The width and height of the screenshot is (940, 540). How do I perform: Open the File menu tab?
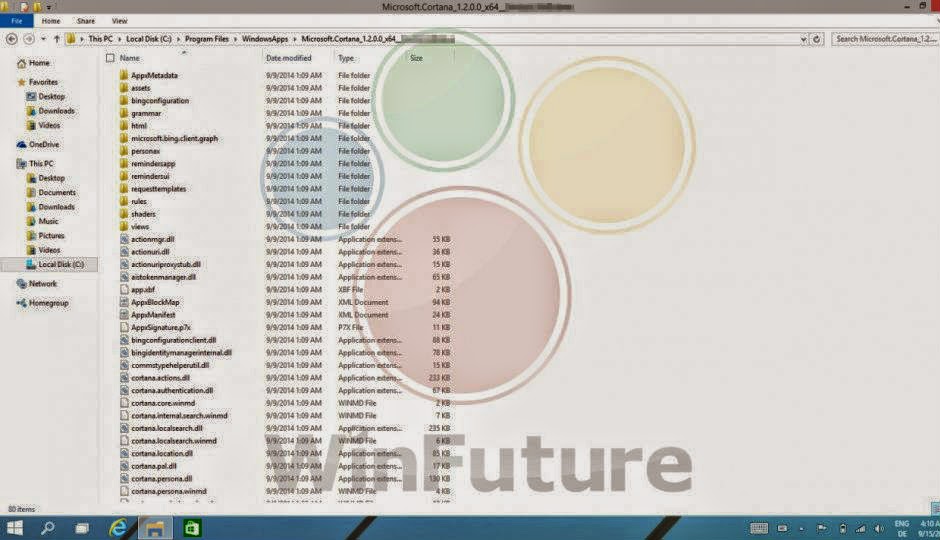tap(17, 21)
